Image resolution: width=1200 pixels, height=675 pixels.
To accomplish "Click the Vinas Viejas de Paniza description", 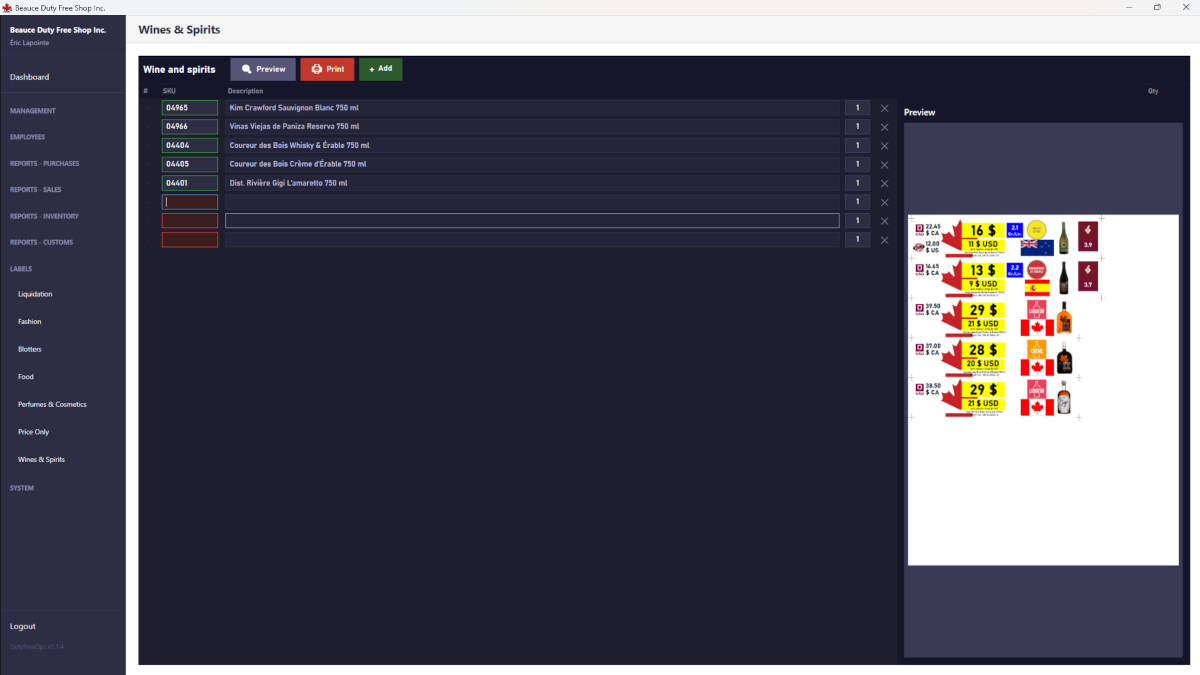I will (x=532, y=127).
